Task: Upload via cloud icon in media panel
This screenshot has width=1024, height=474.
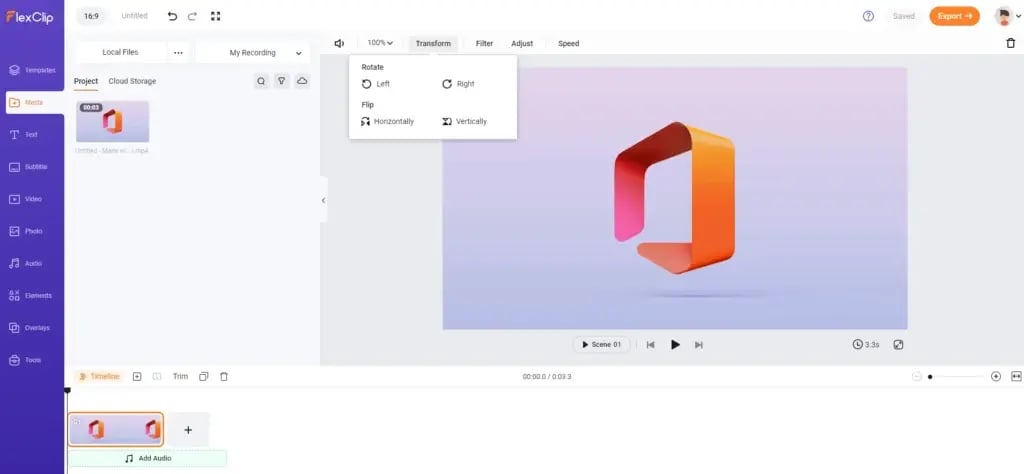Action: 302,81
